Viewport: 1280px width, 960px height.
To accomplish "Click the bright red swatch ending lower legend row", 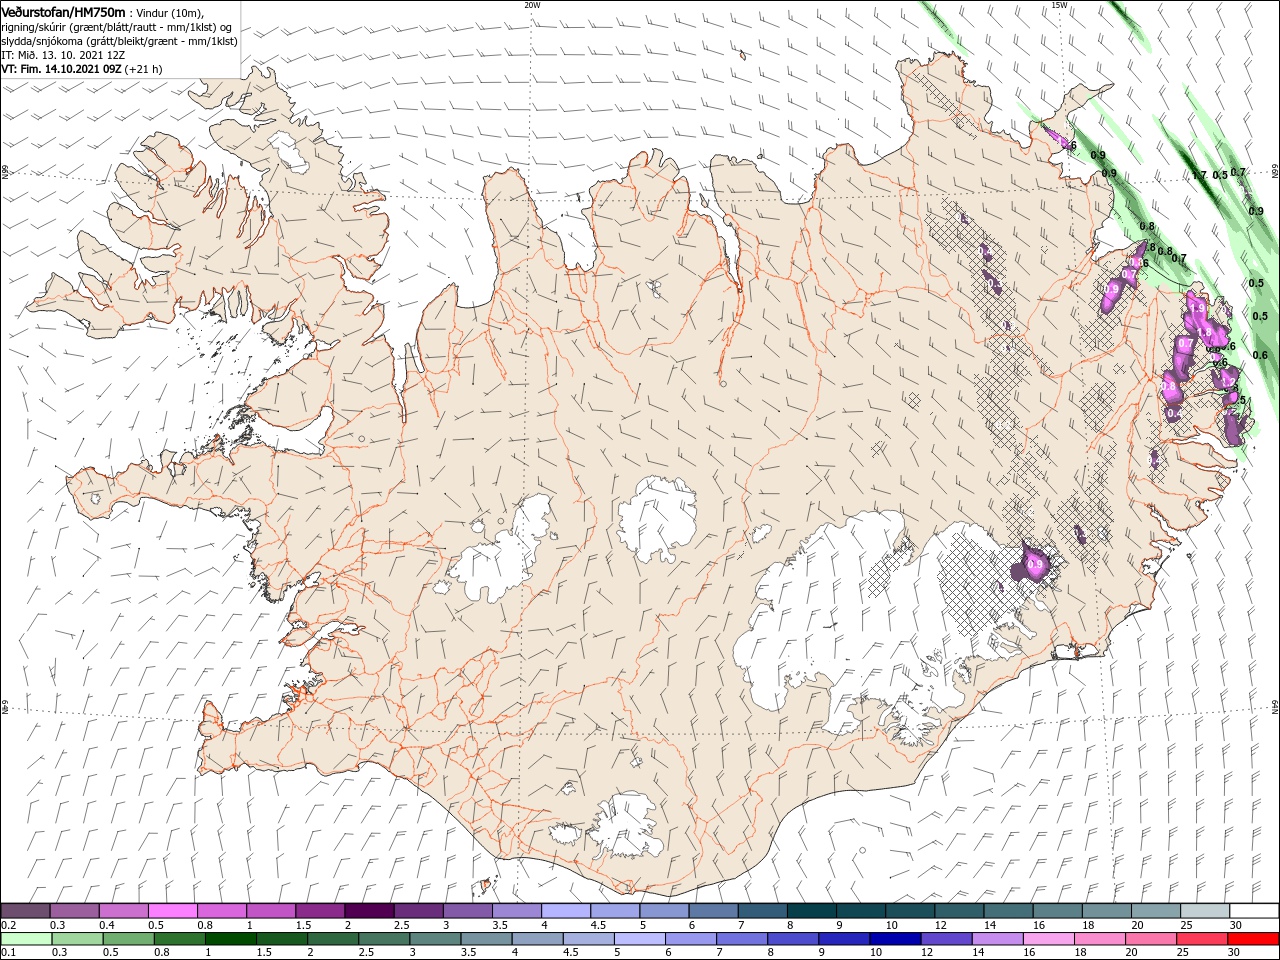I will pos(1254,939).
